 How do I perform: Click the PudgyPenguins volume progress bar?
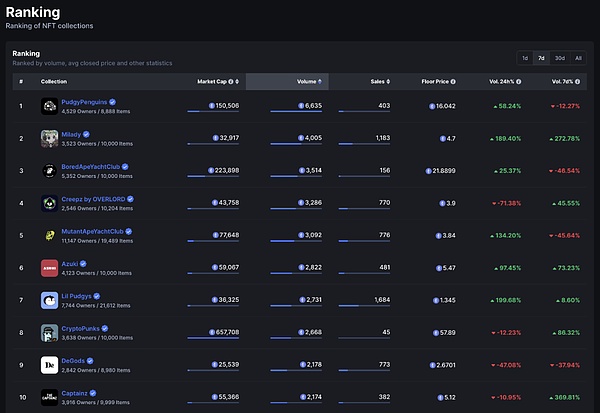(x=295, y=112)
